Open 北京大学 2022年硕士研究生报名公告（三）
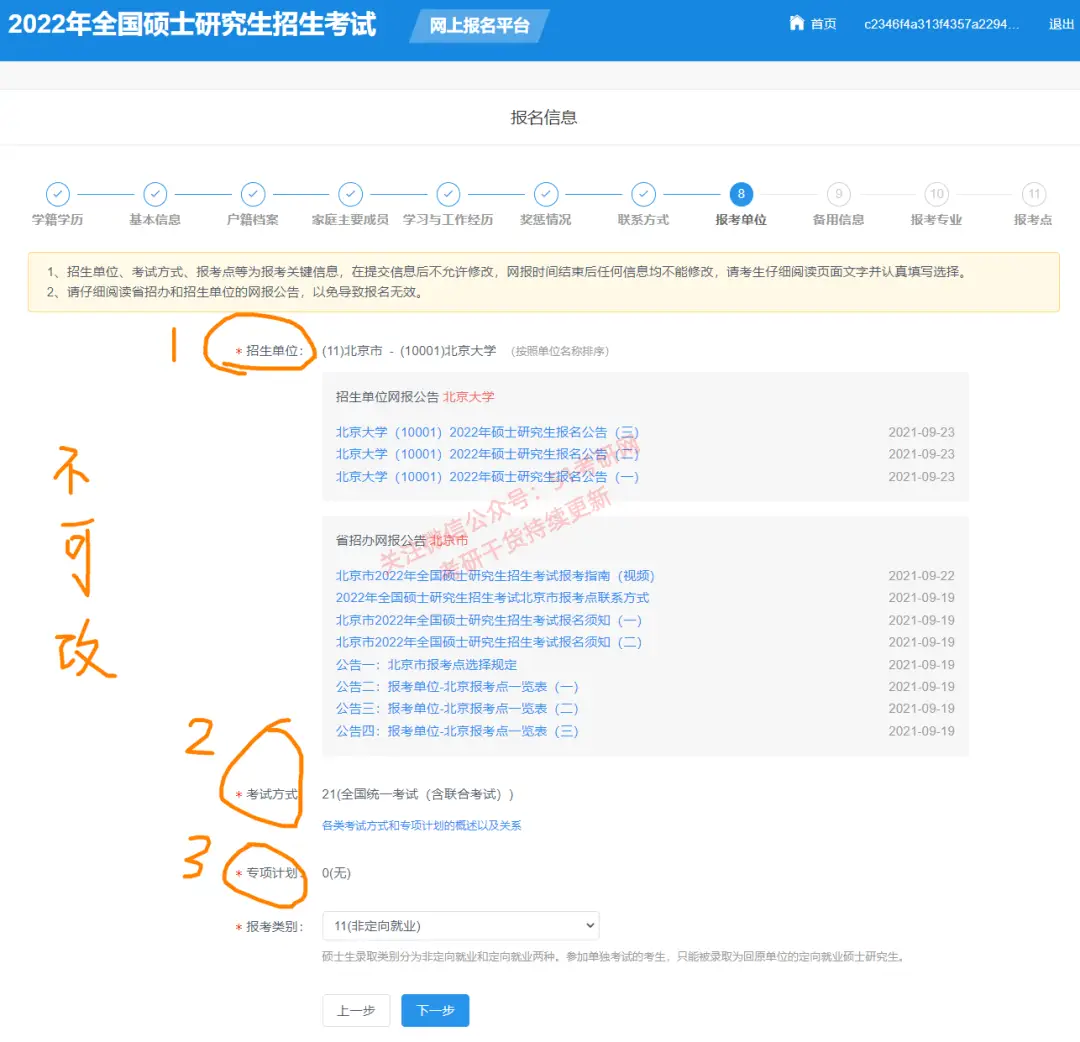Viewport: 1080px width, 1042px height. point(487,433)
